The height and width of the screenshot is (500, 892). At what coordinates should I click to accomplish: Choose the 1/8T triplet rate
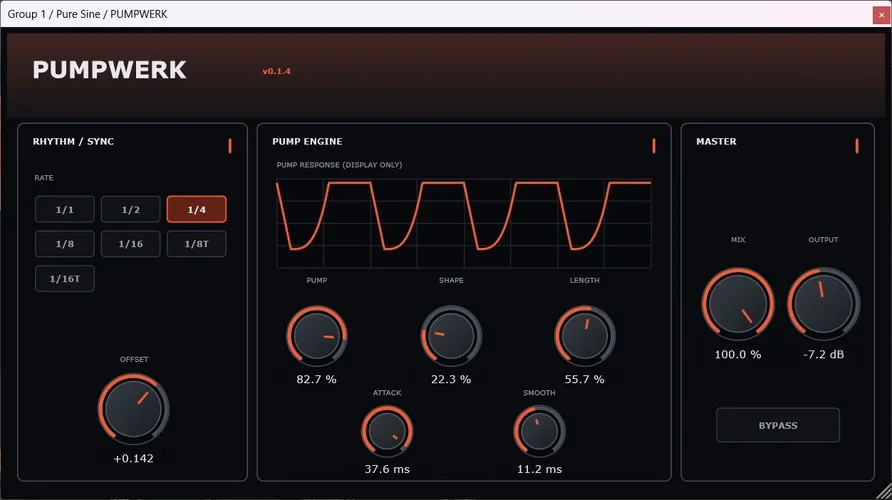[196, 244]
